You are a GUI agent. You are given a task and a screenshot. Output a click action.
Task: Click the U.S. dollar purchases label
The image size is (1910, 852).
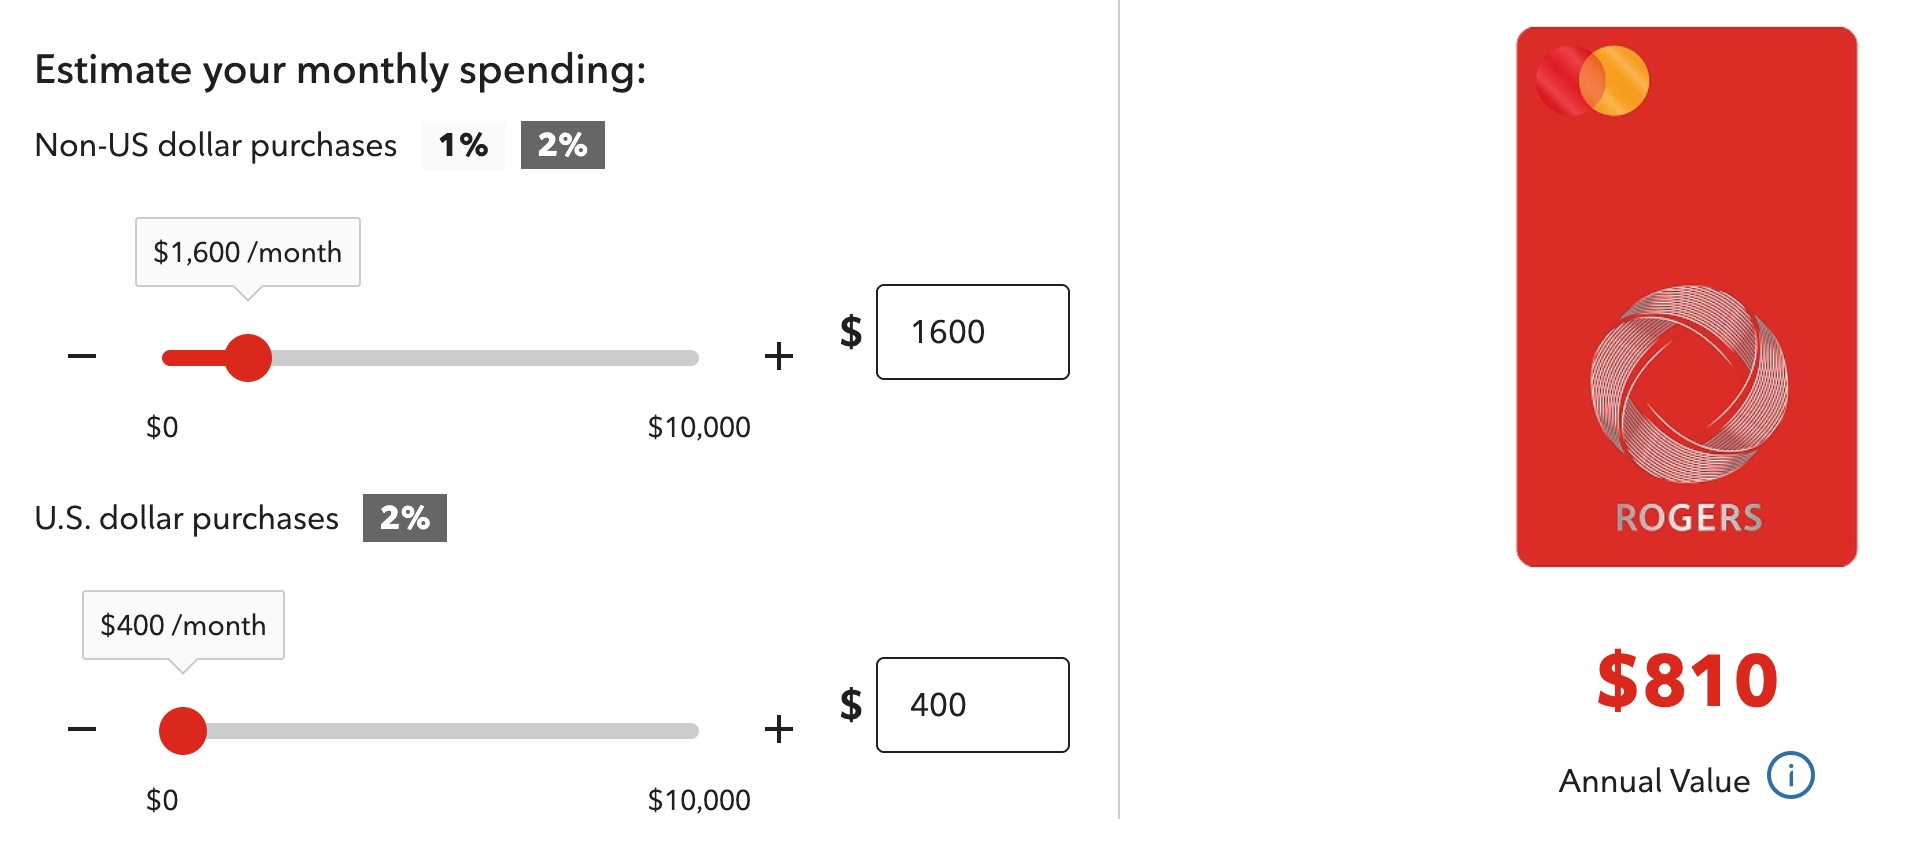coord(186,518)
